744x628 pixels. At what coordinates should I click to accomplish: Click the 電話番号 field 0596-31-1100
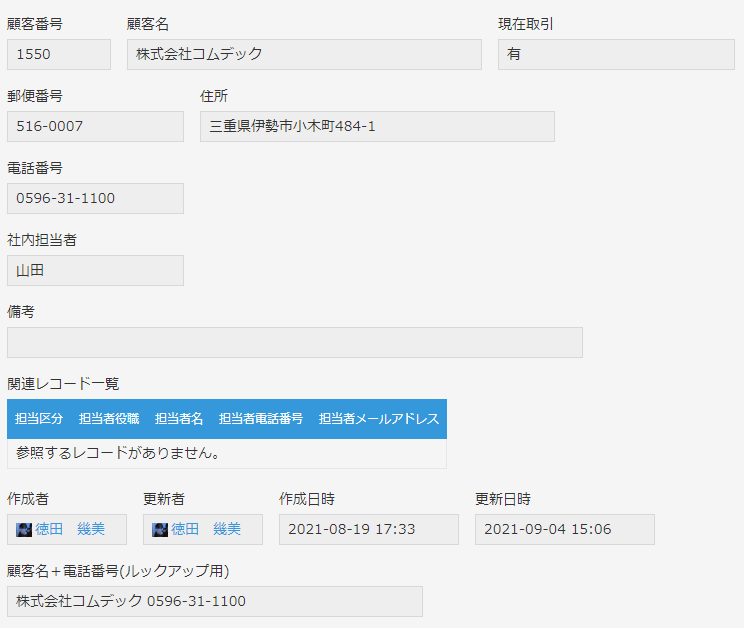tap(95, 198)
